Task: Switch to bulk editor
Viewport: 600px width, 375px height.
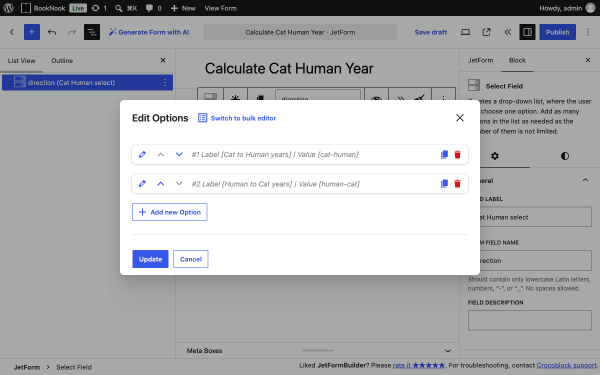Action: click(237, 118)
